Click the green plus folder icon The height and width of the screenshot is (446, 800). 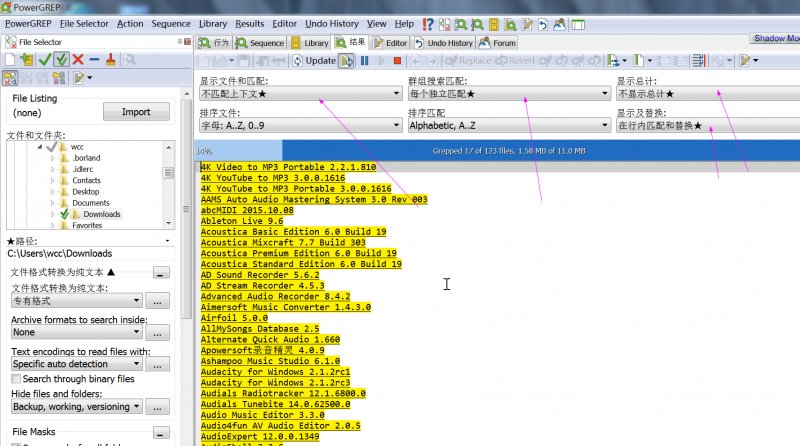pyautogui.click(x=27, y=60)
